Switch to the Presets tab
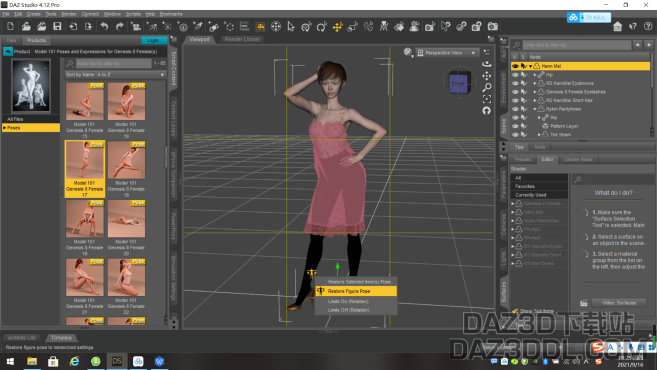657x370 pixels. (x=522, y=159)
